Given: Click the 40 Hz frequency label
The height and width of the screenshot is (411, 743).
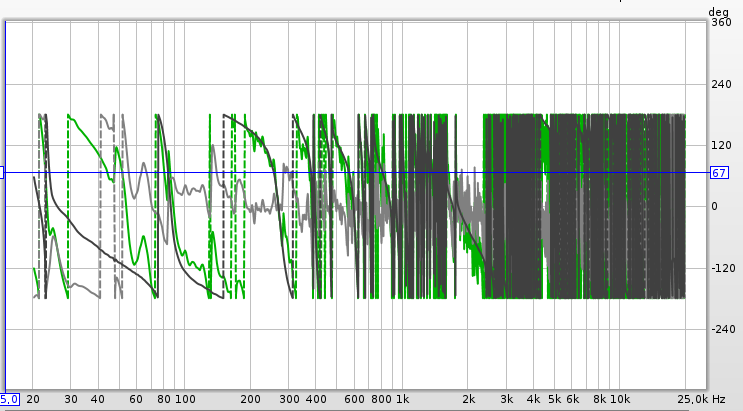Looking at the screenshot, I should coord(98,399).
